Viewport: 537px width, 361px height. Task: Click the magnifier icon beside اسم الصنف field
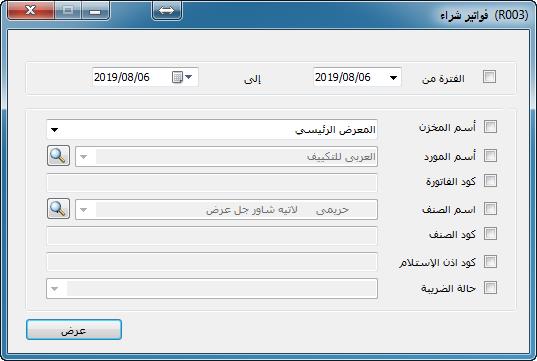(58, 208)
